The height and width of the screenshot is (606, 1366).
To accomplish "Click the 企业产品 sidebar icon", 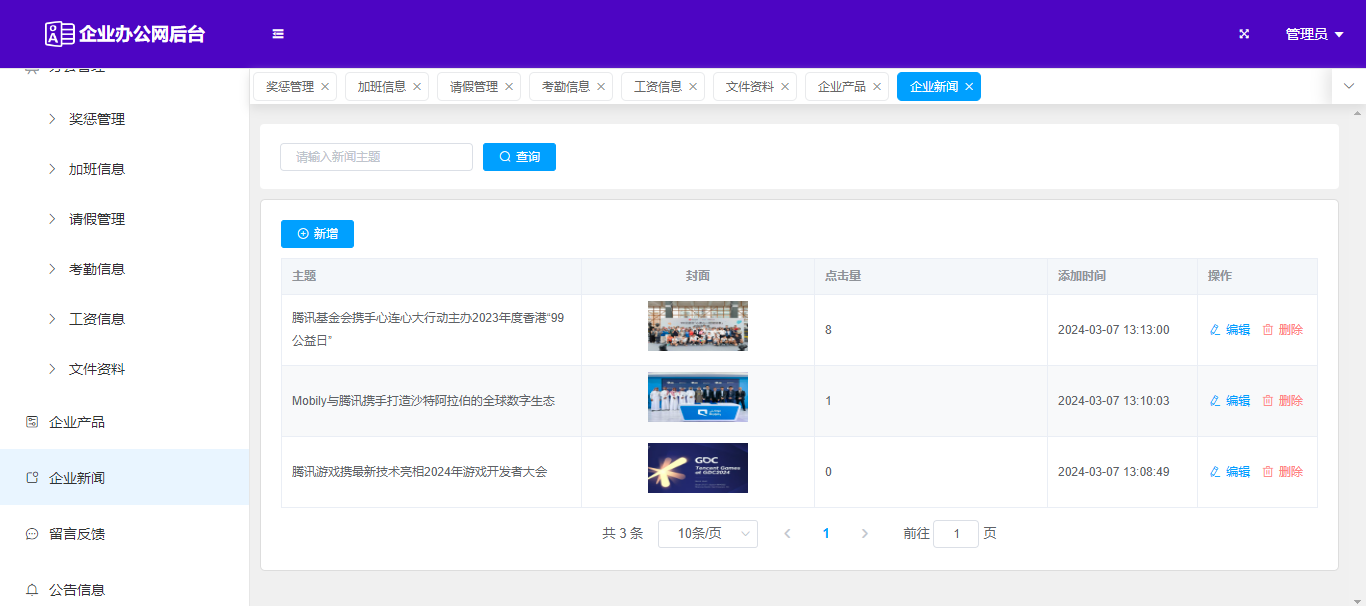I will (32, 422).
